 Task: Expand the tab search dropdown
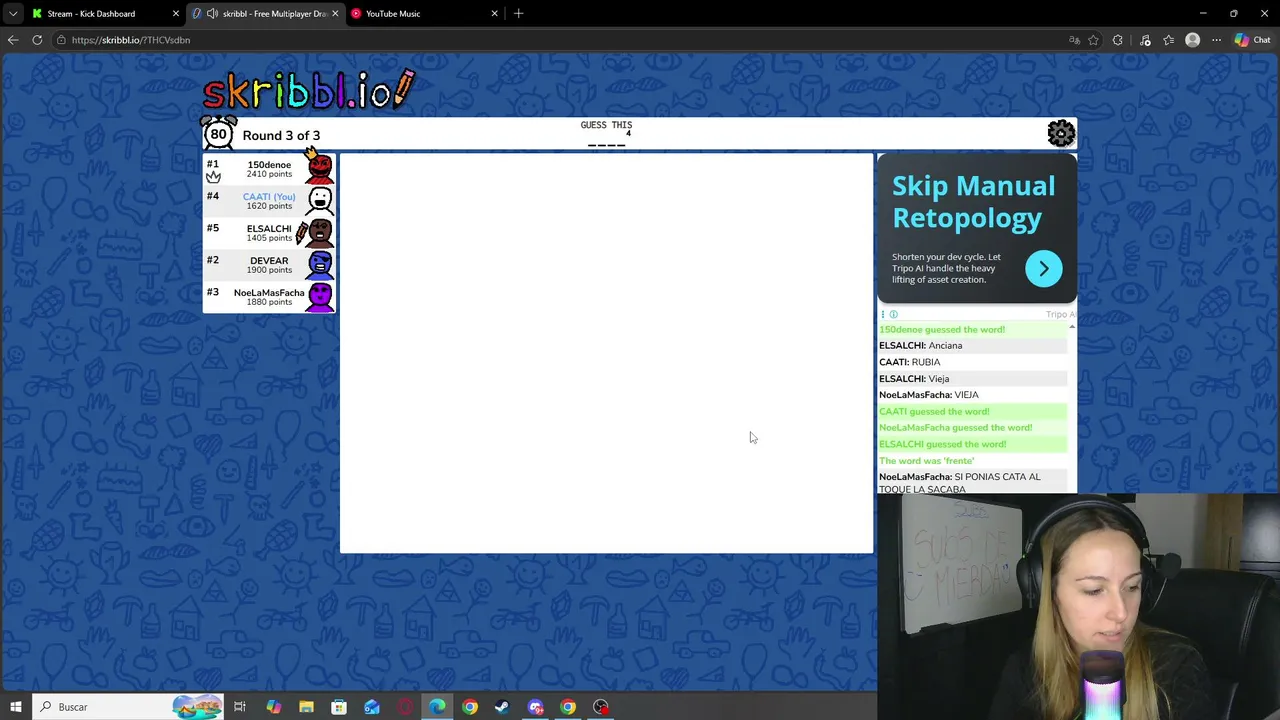coord(12,14)
